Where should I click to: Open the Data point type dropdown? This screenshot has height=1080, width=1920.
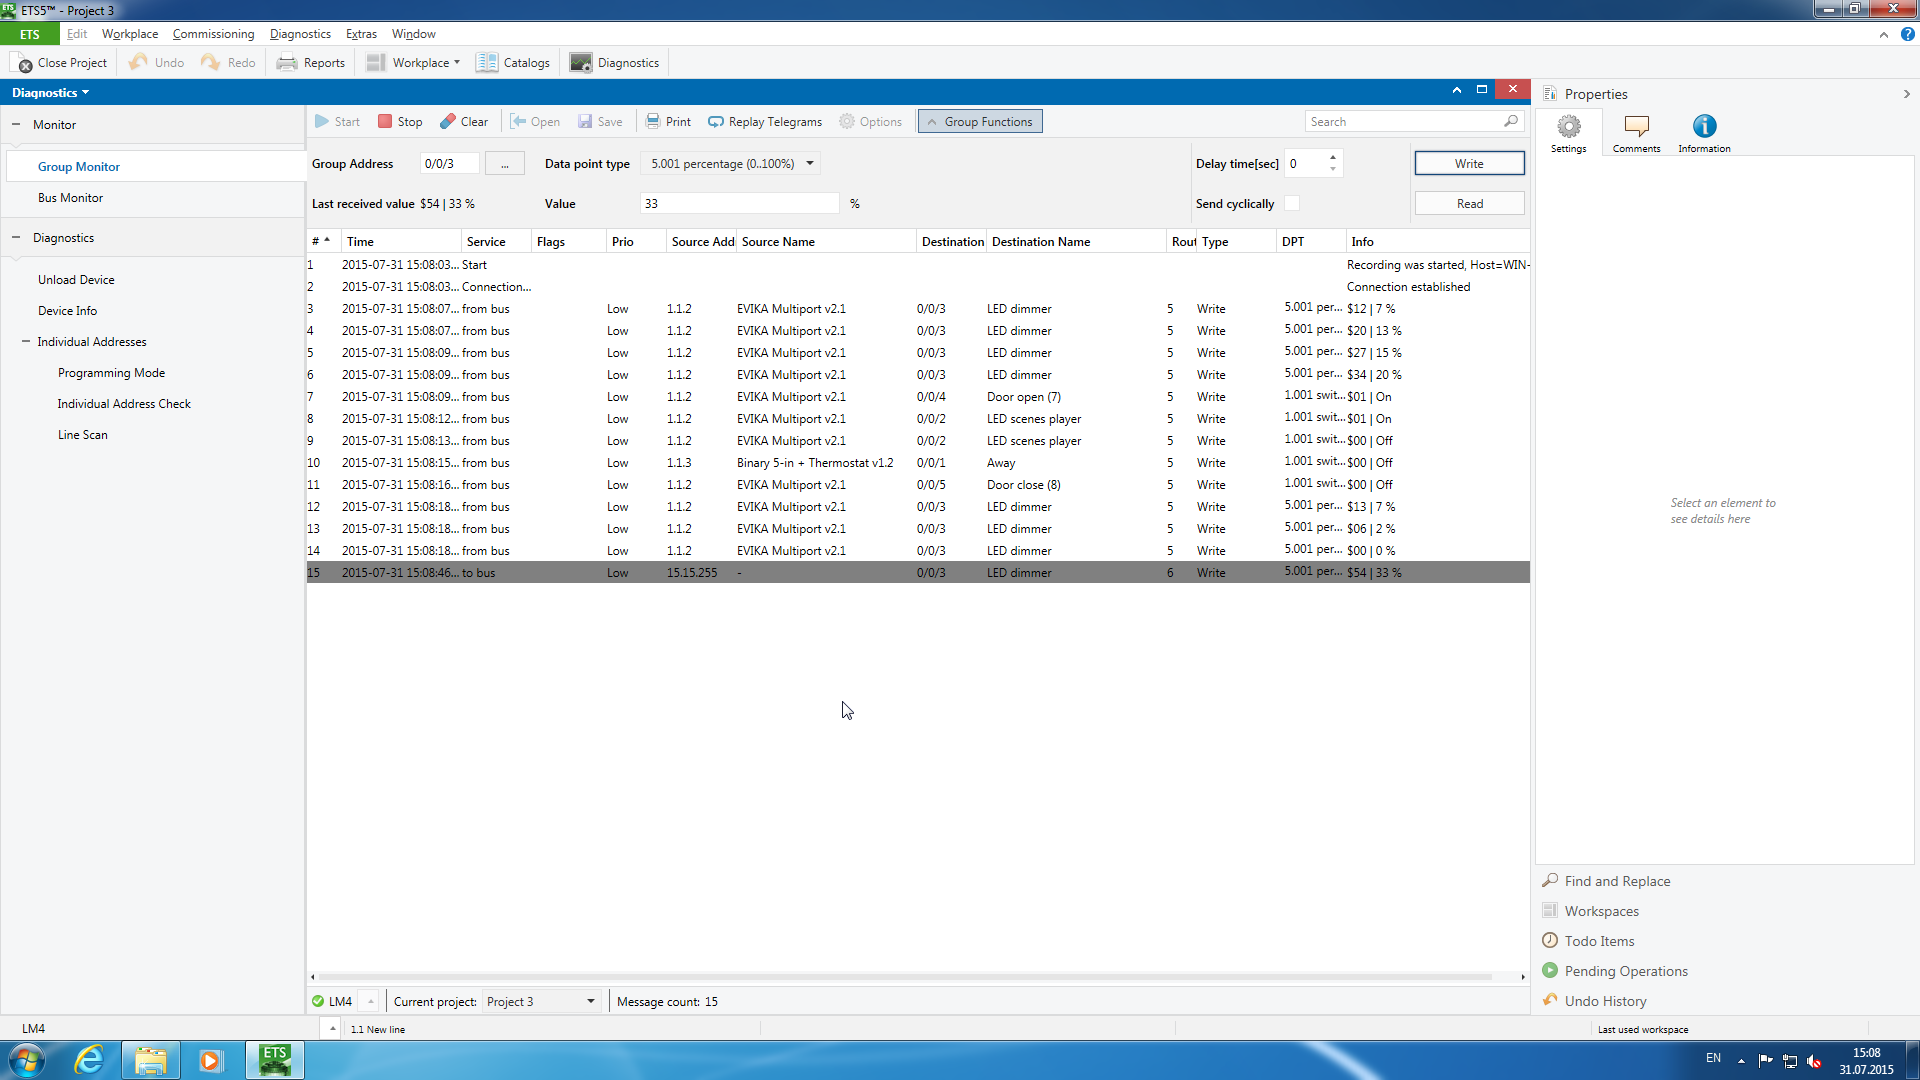(810, 163)
